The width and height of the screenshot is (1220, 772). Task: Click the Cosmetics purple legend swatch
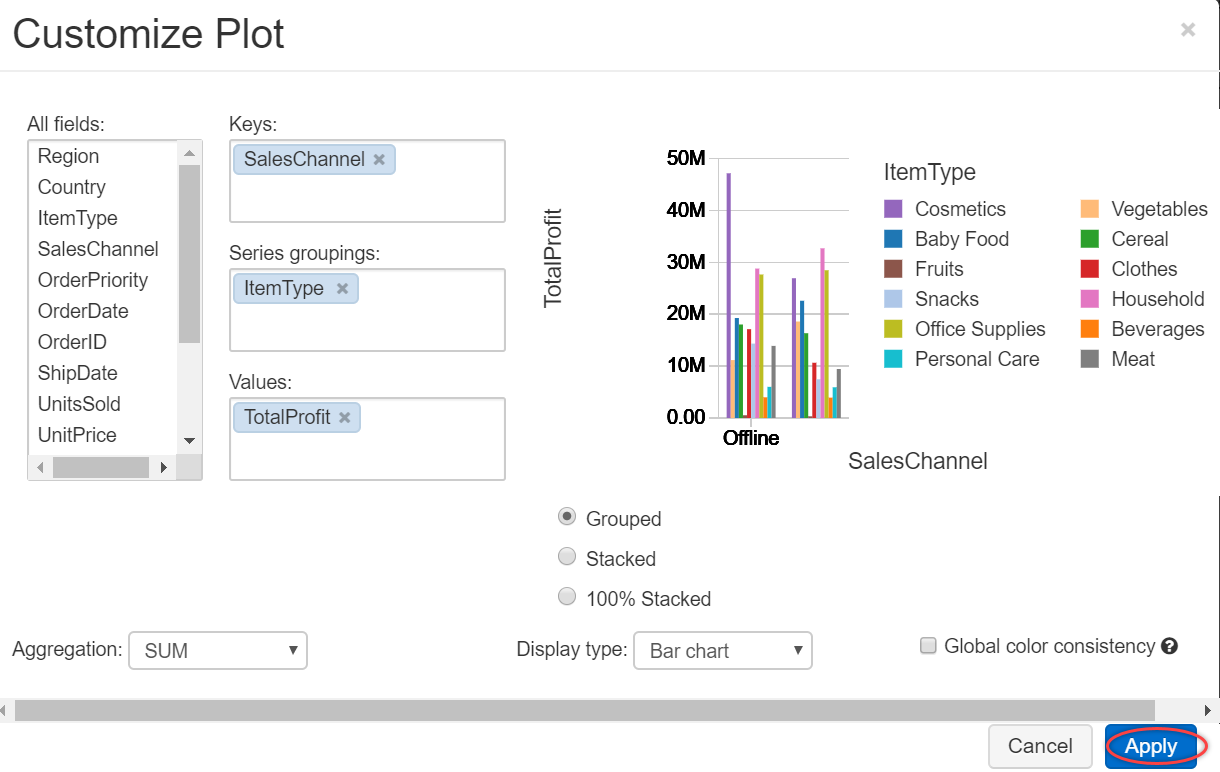893,209
